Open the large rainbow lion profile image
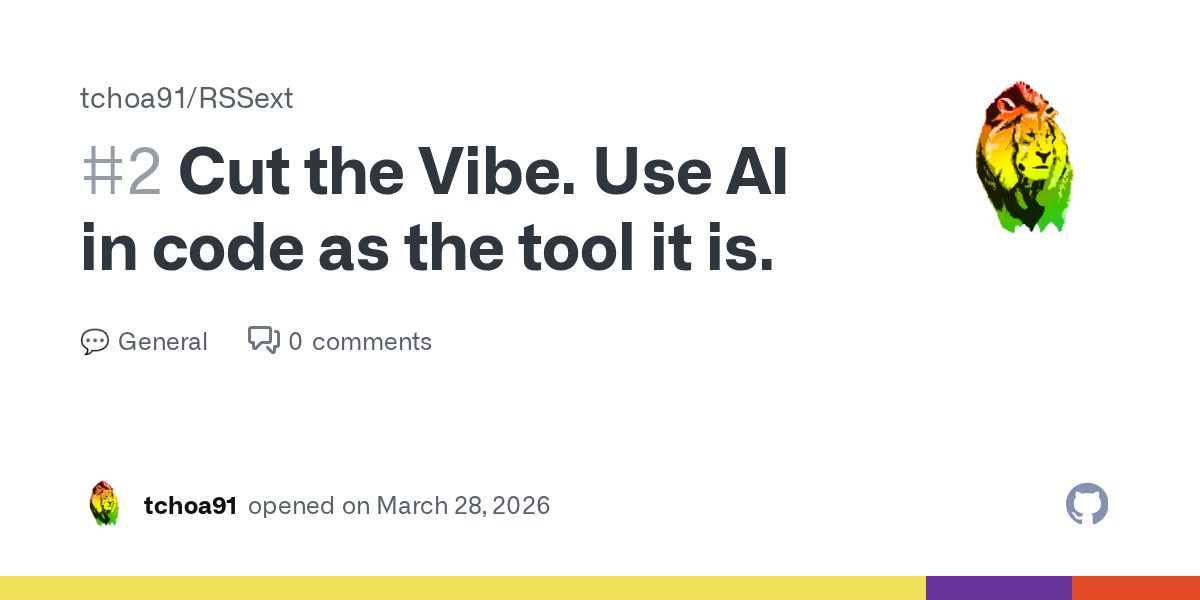Screen dimensions: 1200x600 (x=1024, y=158)
